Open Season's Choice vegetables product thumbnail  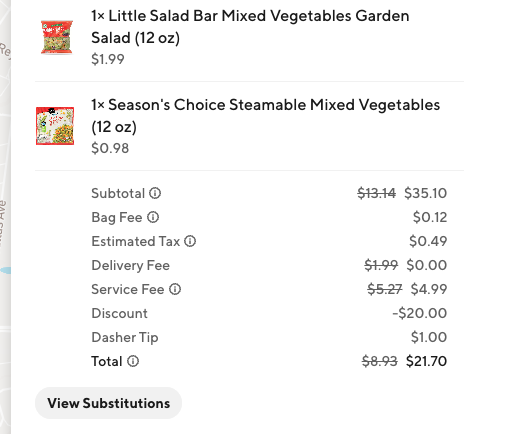coord(55,126)
